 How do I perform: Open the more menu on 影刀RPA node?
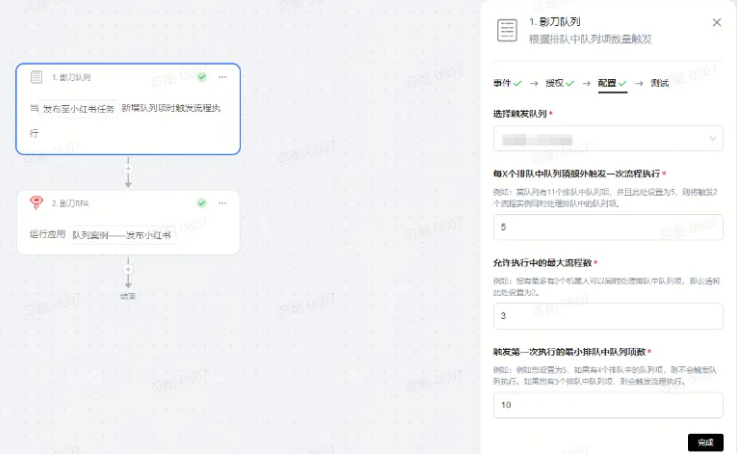222,203
